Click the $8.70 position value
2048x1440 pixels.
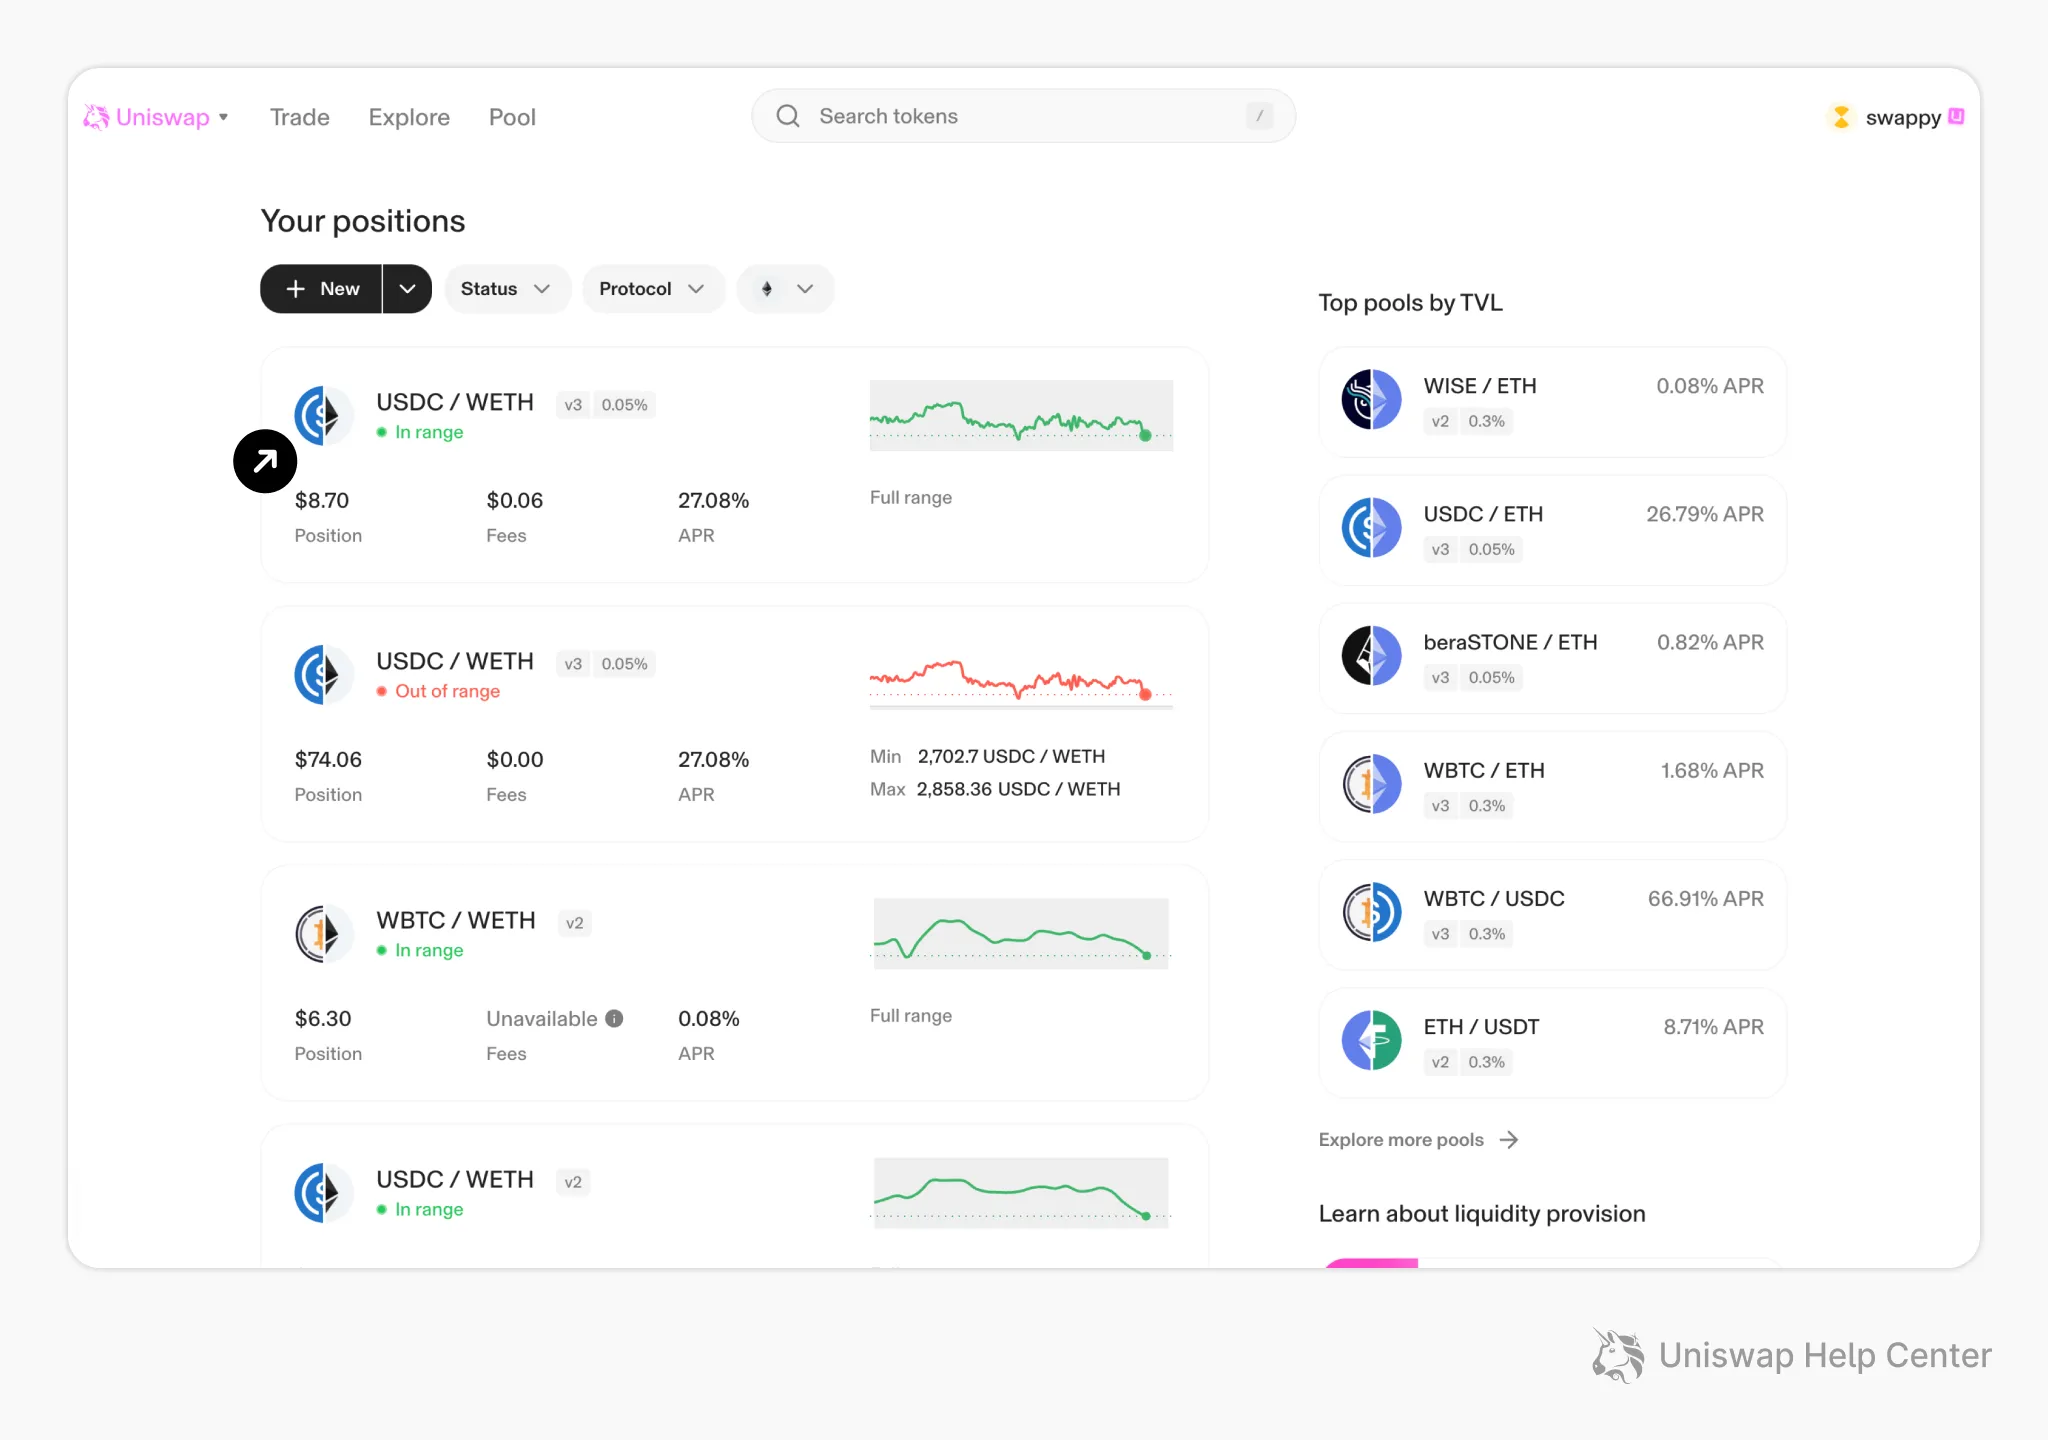[322, 501]
